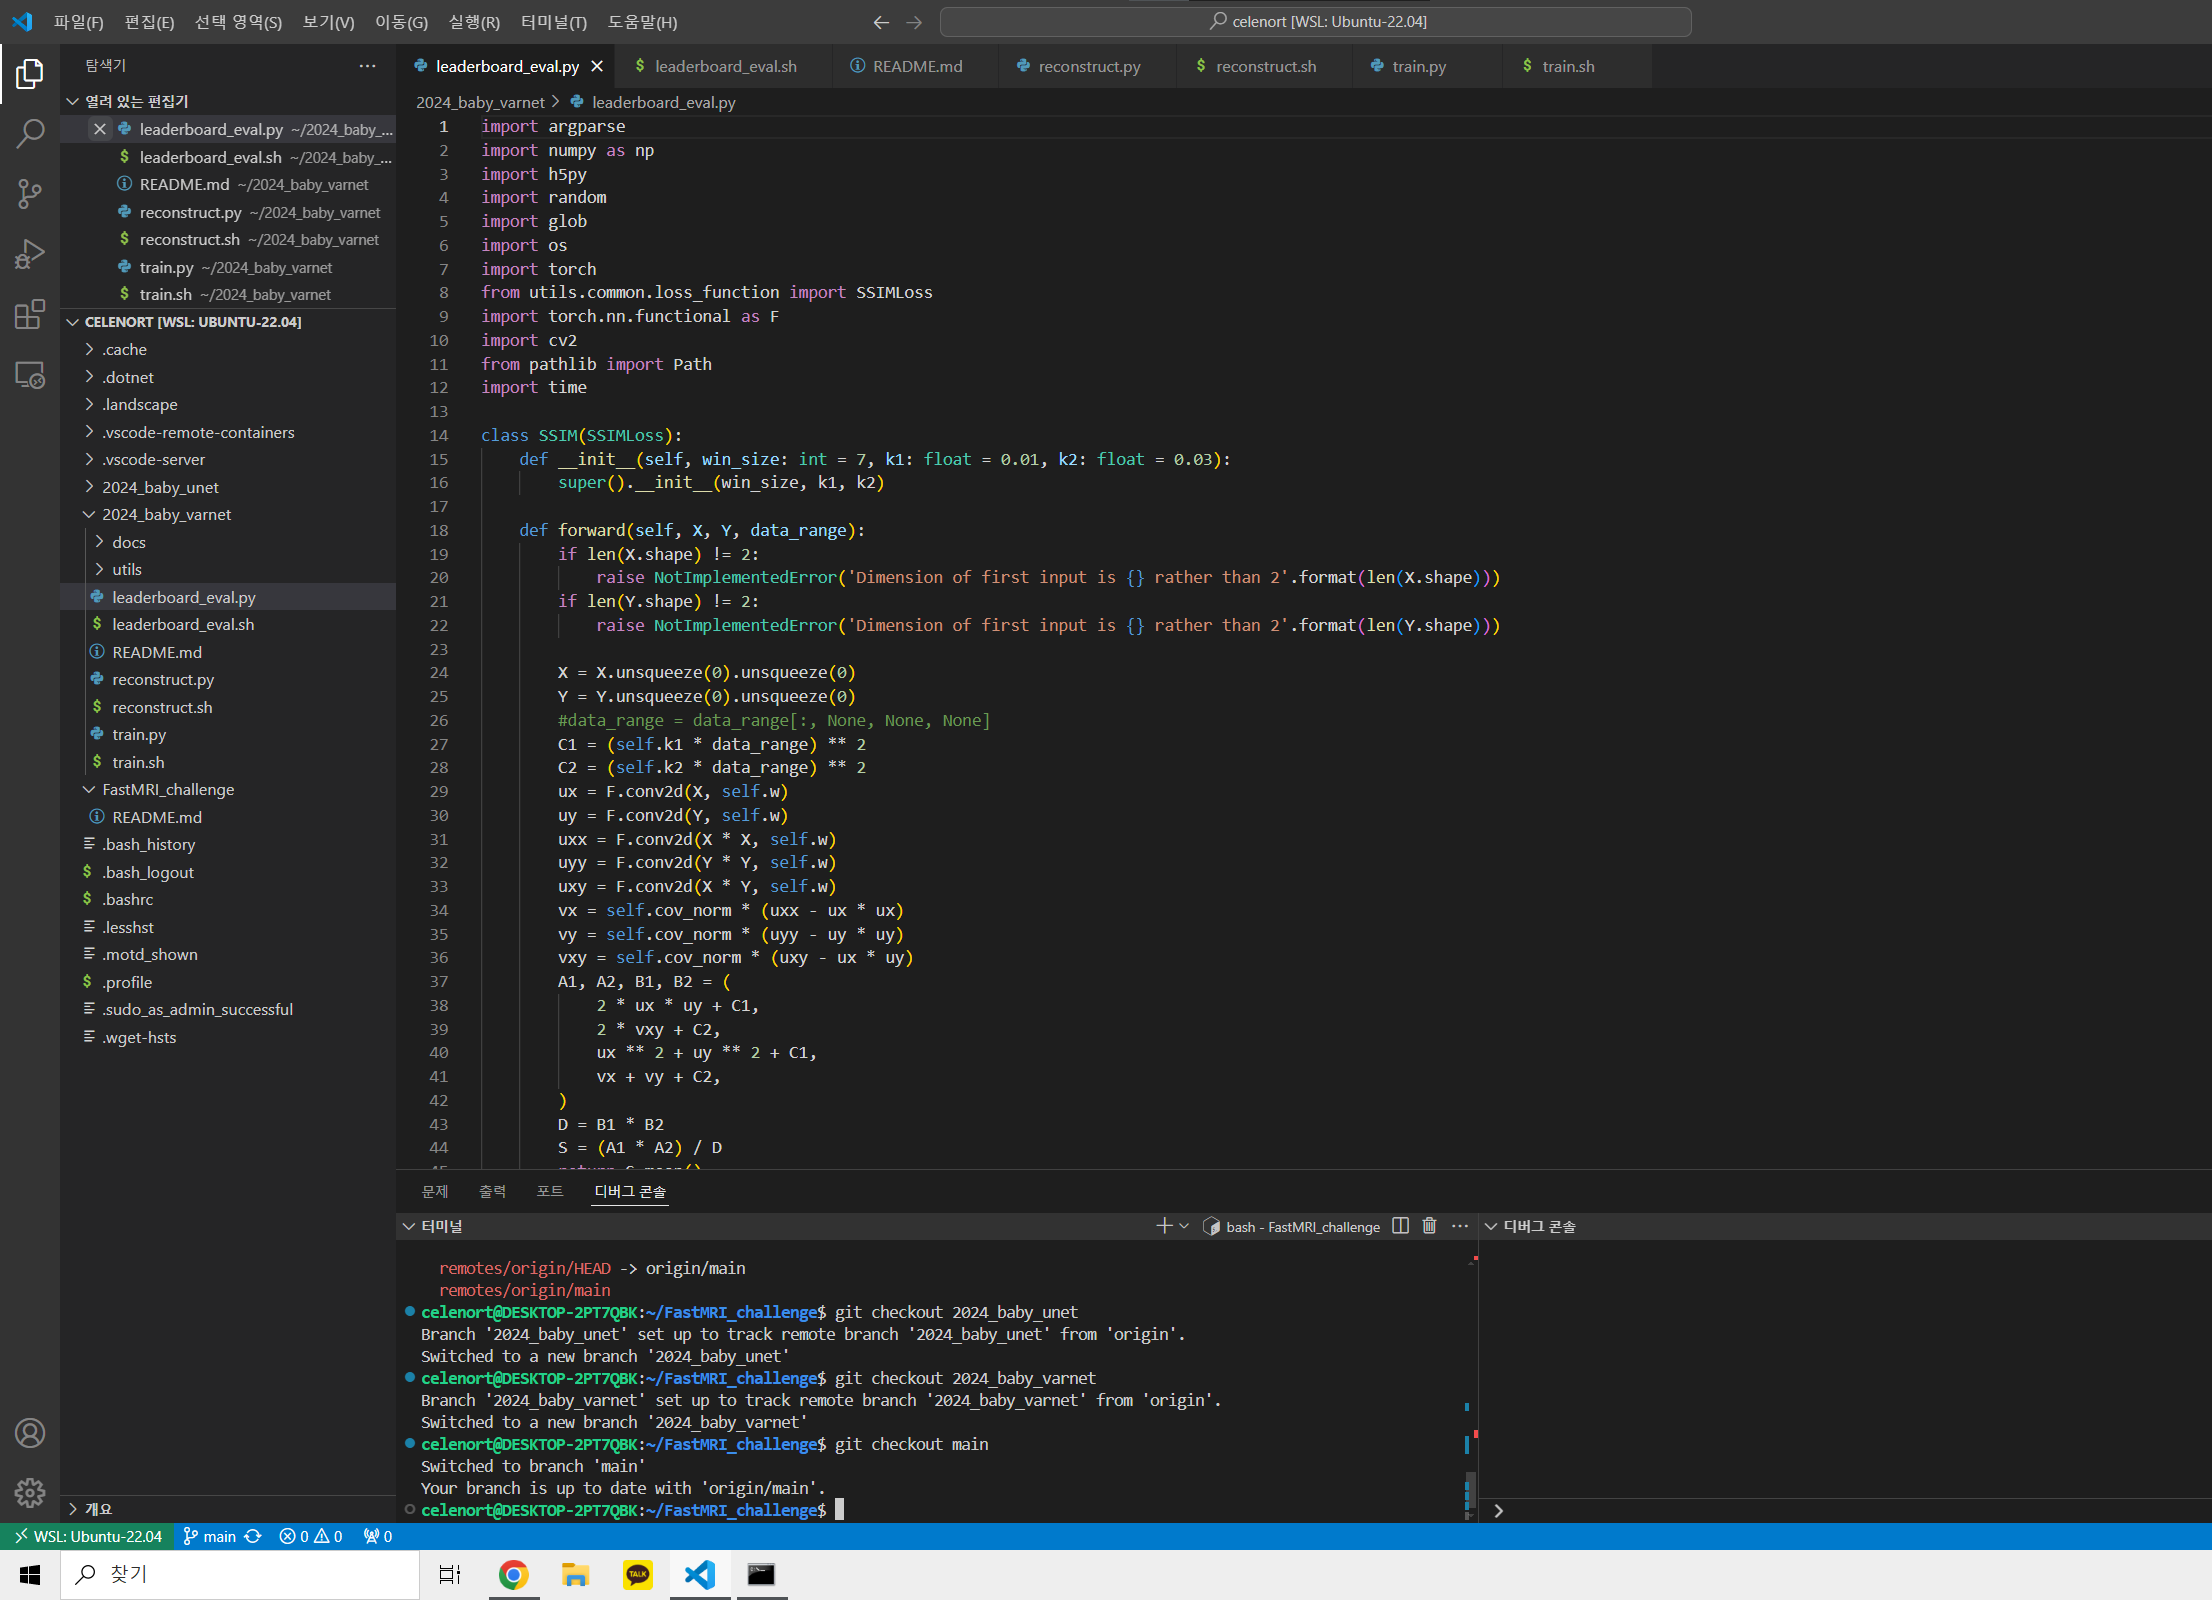Open the Extensions view icon
Viewport: 2212px width, 1600px height.
(30, 315)
